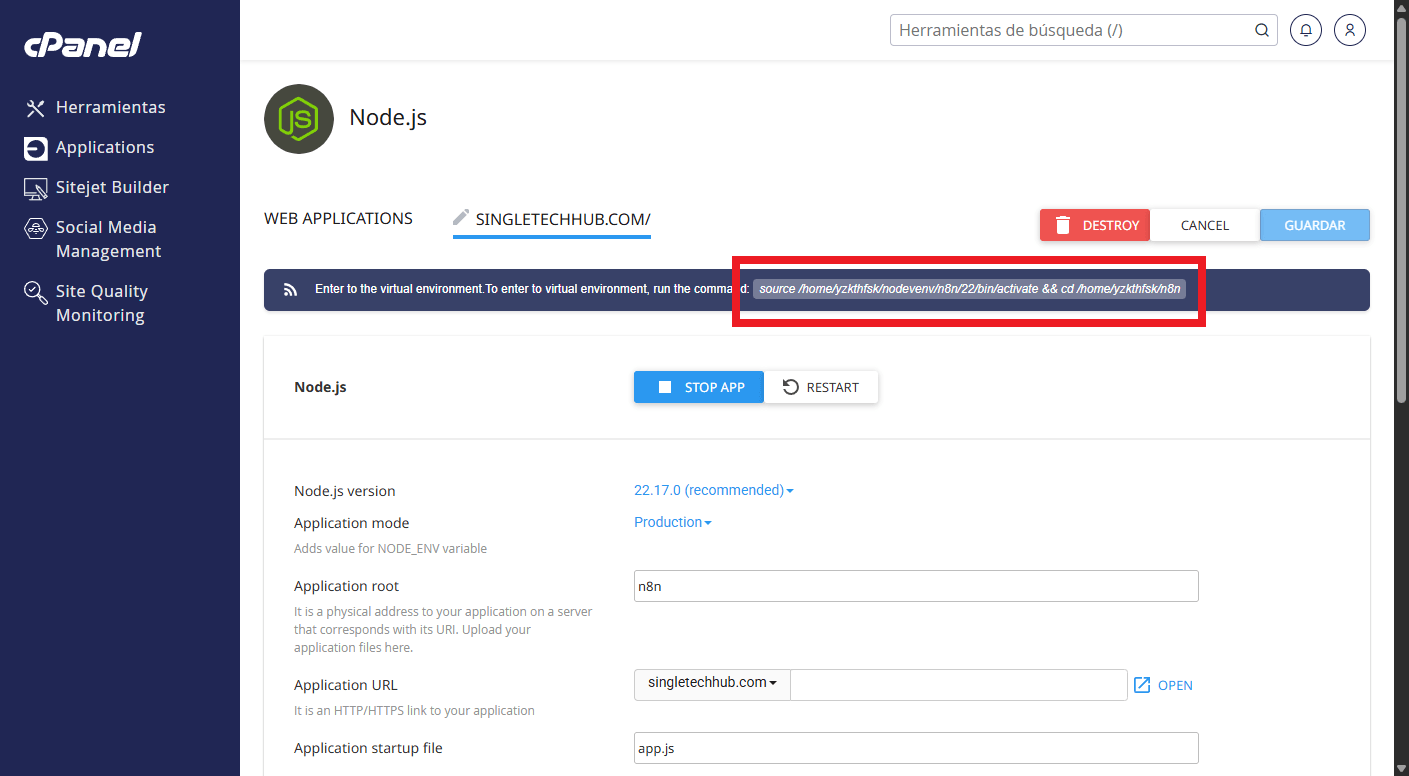The image size is (1409, 776).
Task: Click the OPEN link
Action: click(x=1175, y=685)
